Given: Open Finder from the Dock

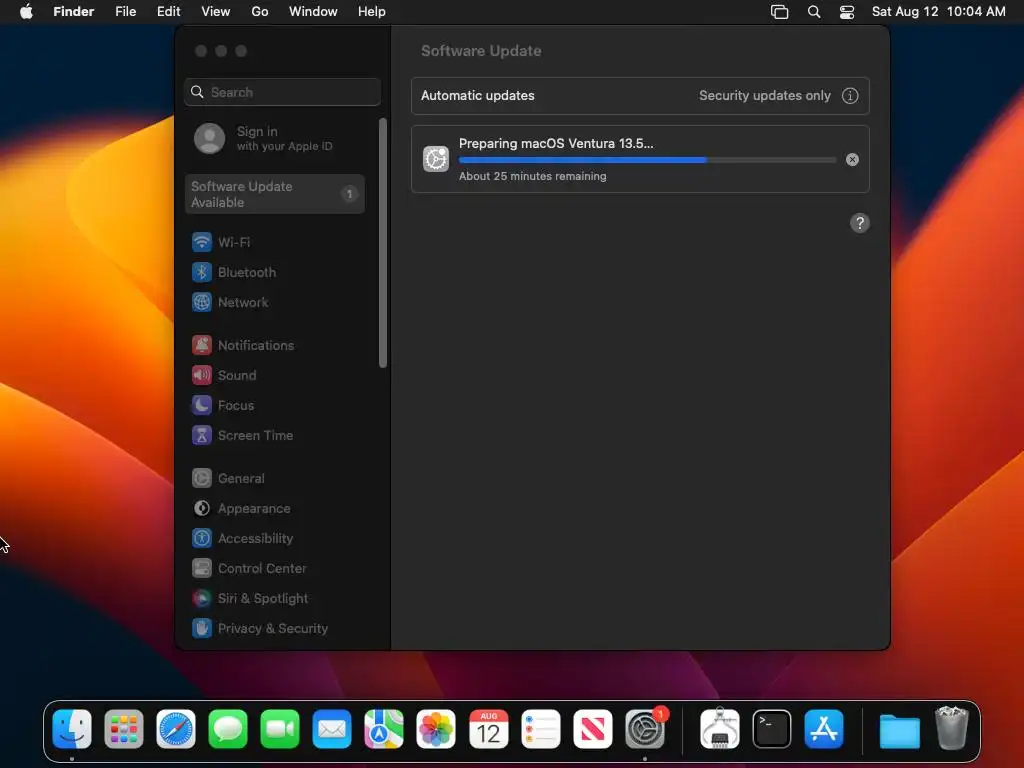Looking at the screenshot, I should point(72,729).
